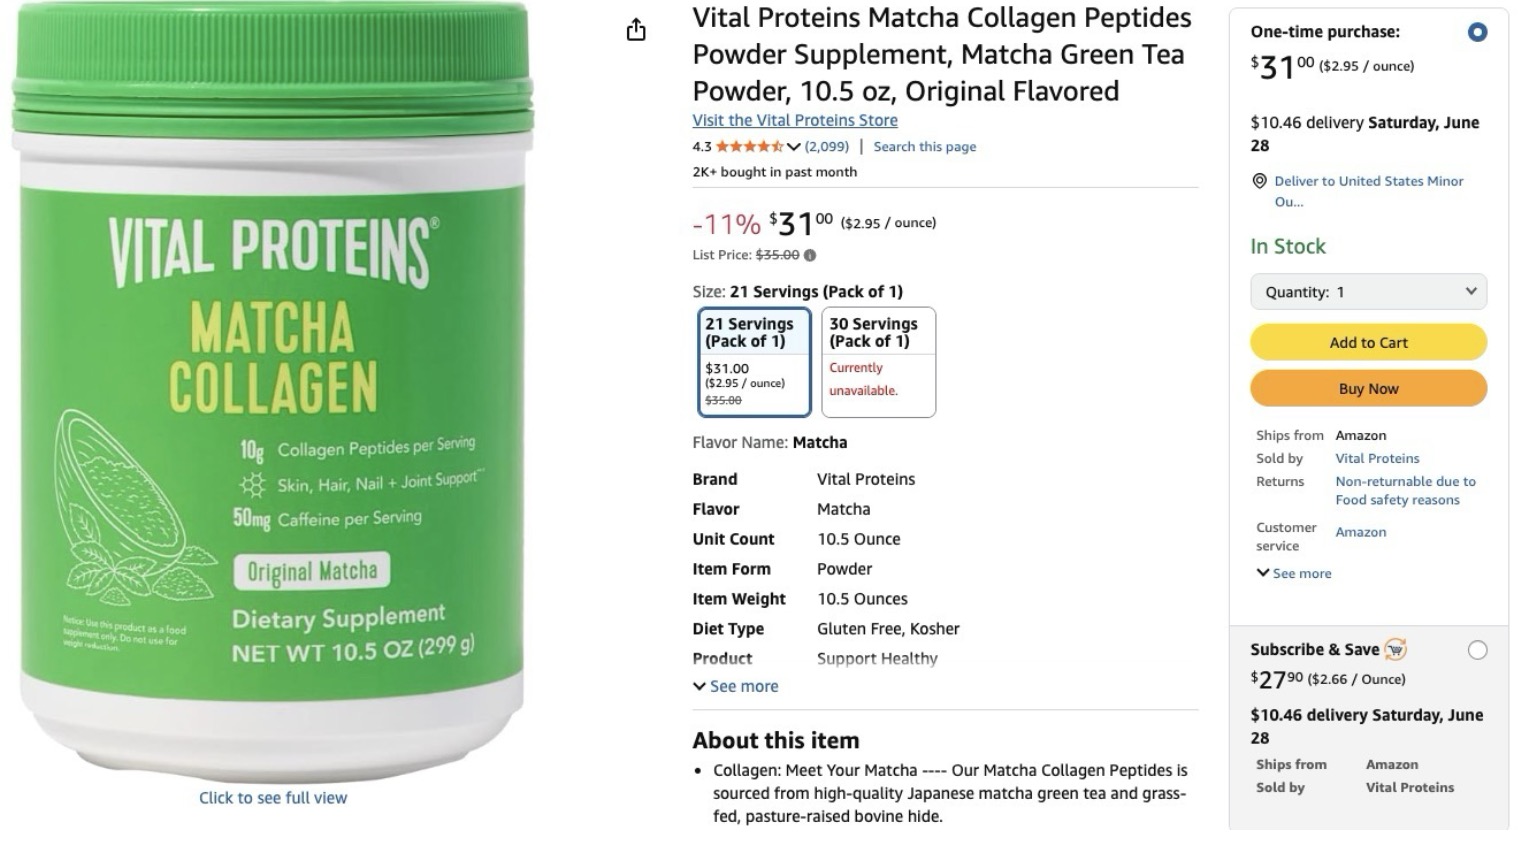The image size is (1520, 846).
Task: Click the Subscribe & Save circular arrow icon
Action: (x=1396, y=649)
